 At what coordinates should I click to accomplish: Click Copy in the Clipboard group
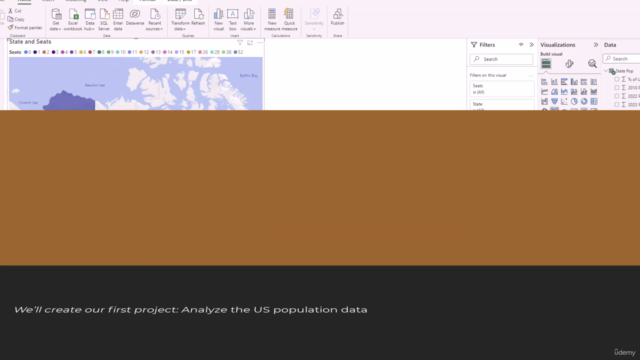click(16, 19)
